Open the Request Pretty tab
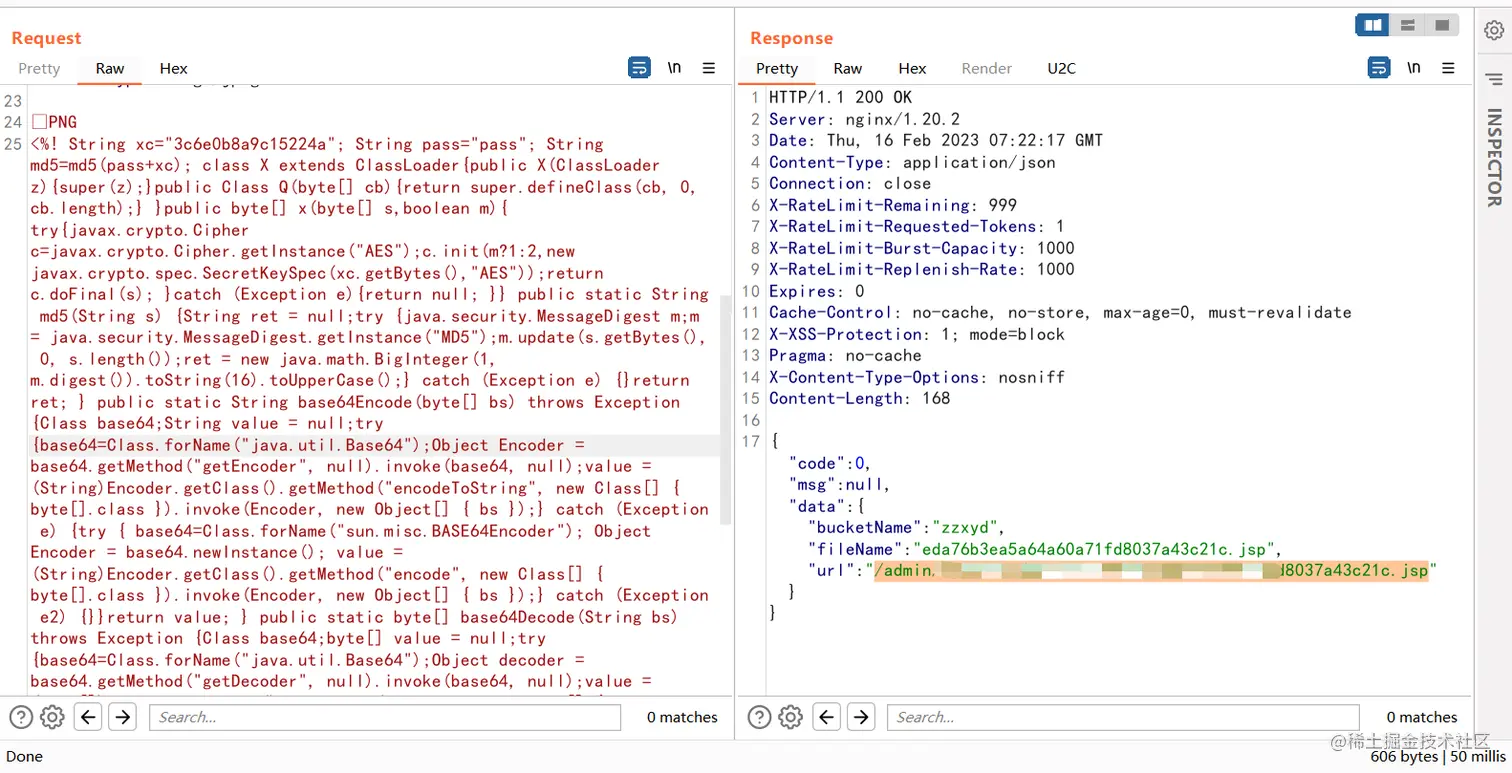The height and width of the screenshot is (773, 1512). (x=39, y=68)
